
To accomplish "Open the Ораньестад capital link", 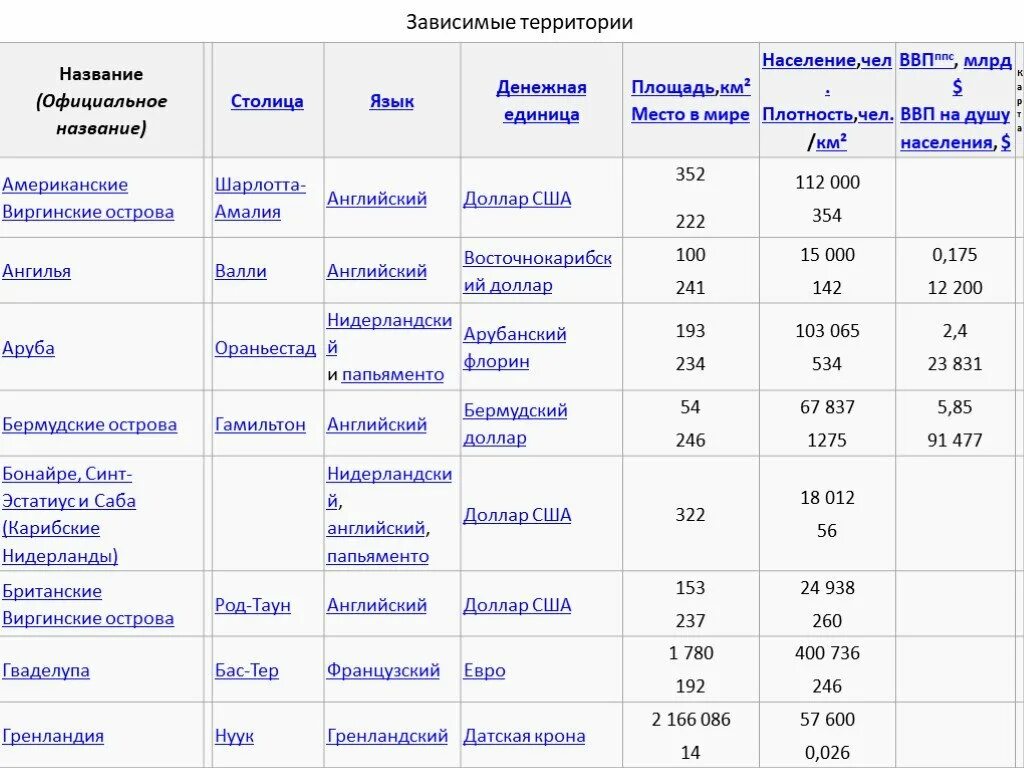I will click(265, 347).
